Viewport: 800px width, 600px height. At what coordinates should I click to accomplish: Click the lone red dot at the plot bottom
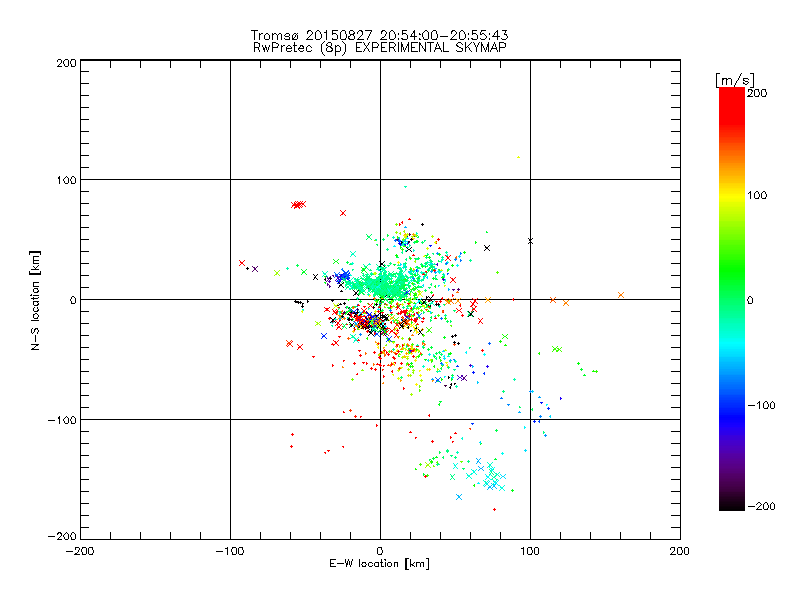click(x=494, y=509)
